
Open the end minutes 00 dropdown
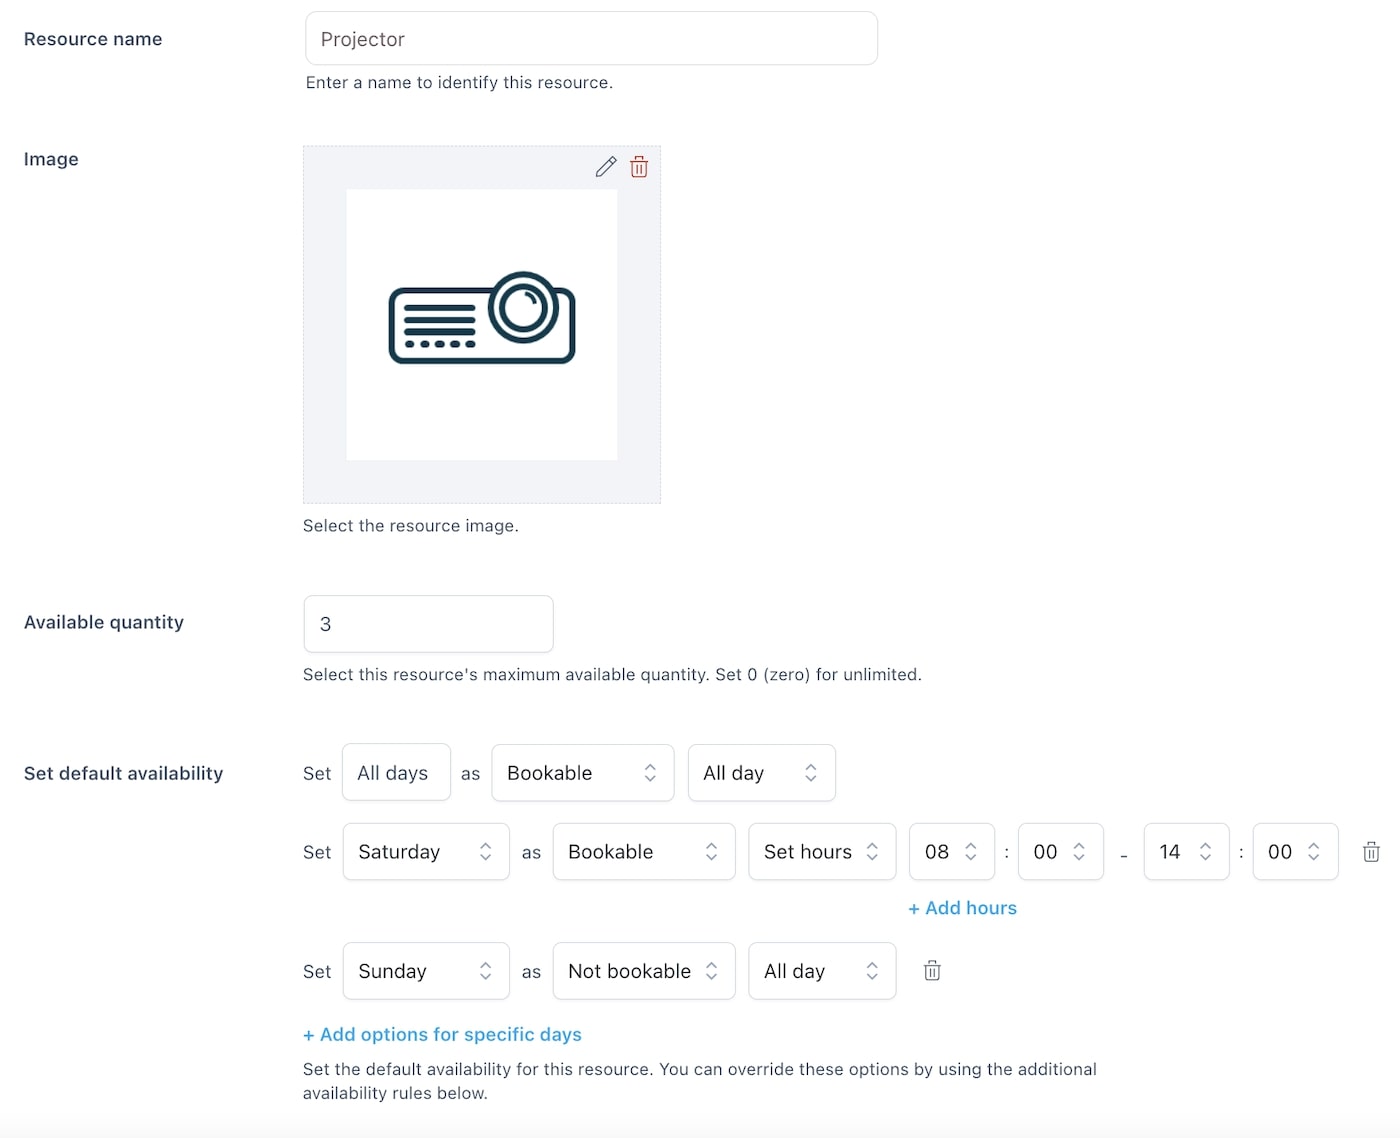[x=1295, y=852]
